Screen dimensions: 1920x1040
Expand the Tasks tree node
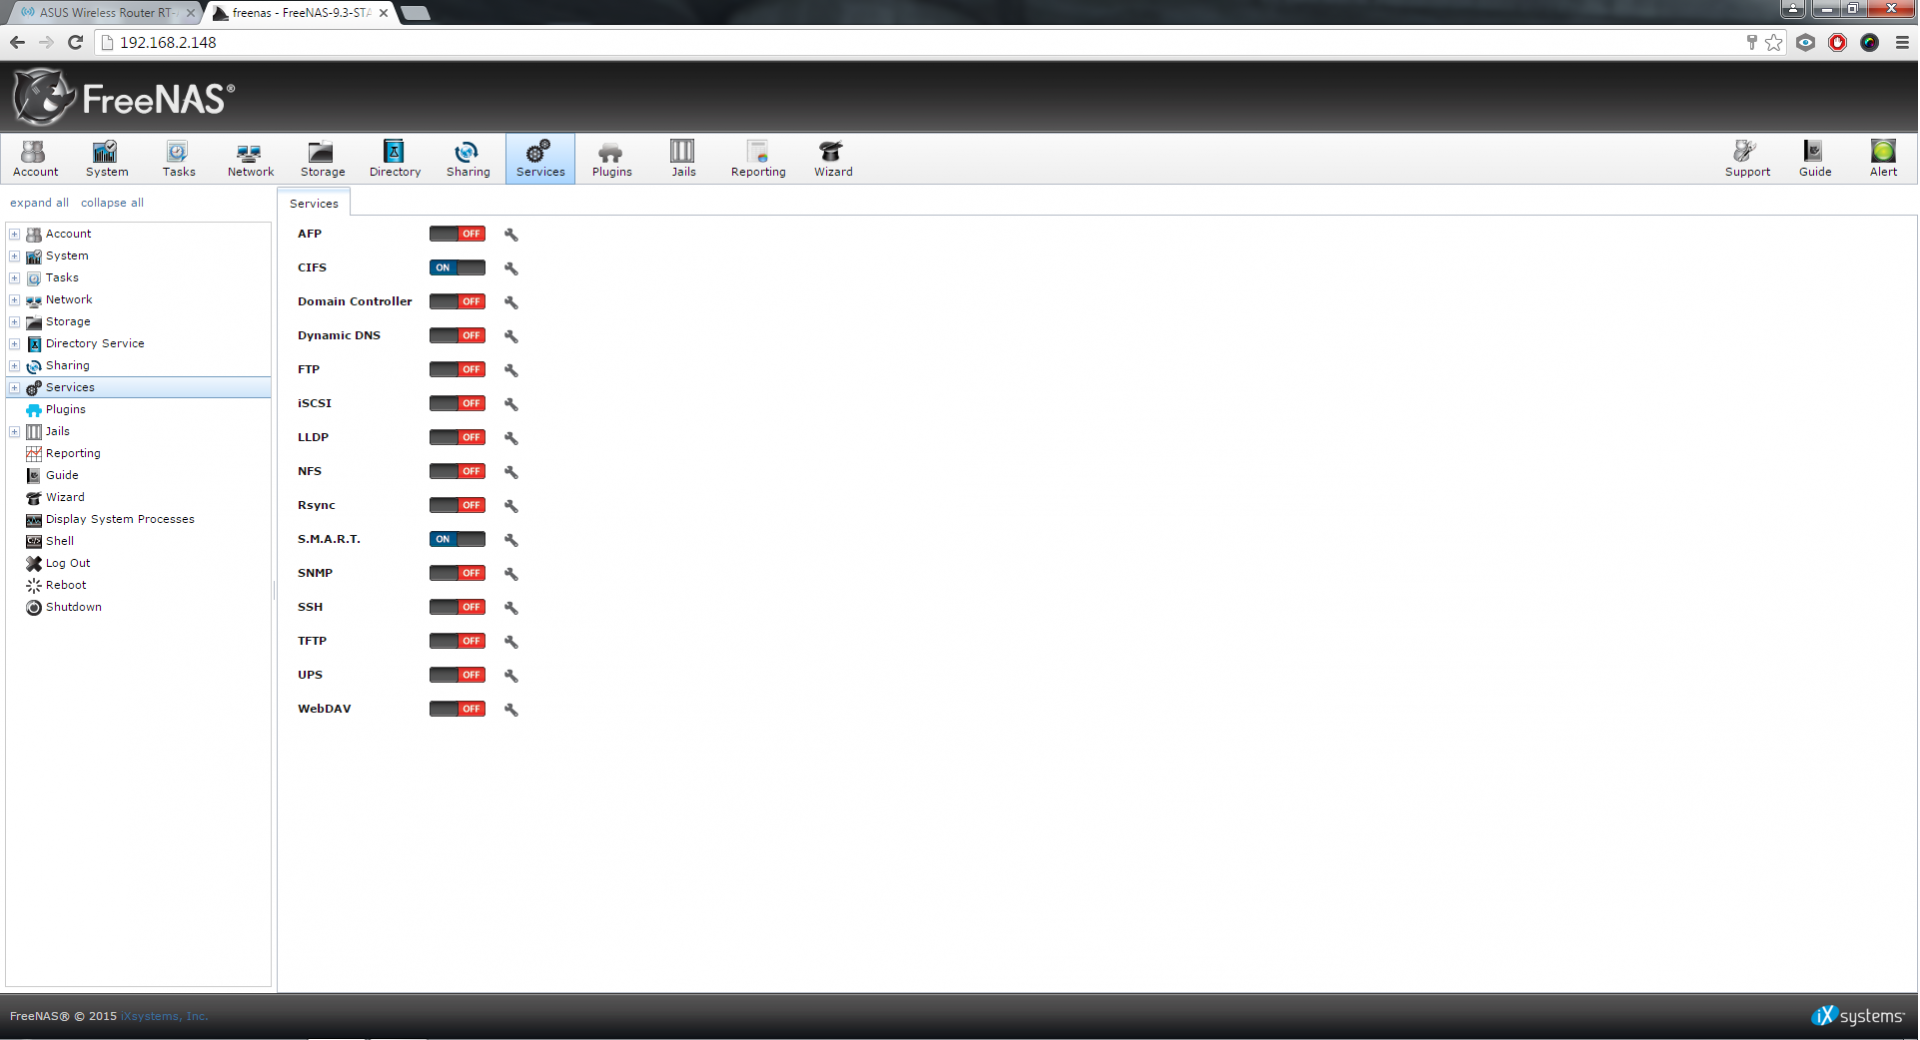coord(14,278)
